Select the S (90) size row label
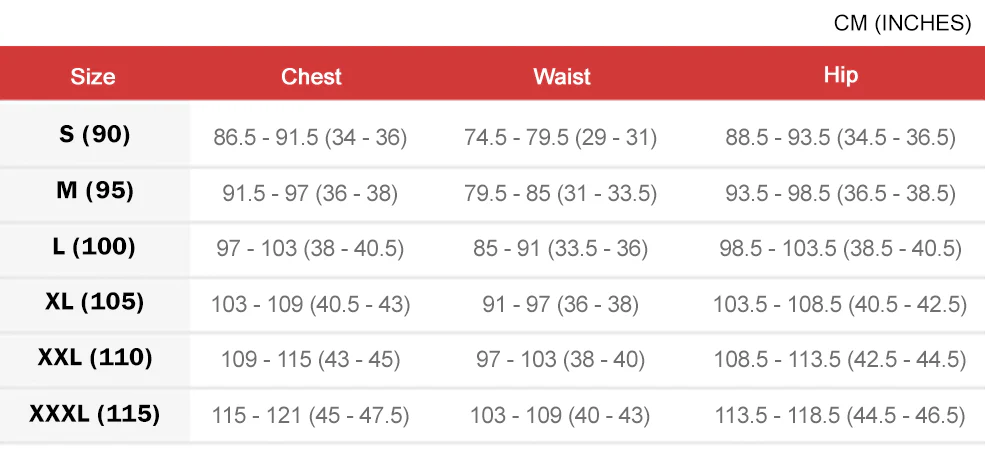The image size is (985, 458). (95, 134)
